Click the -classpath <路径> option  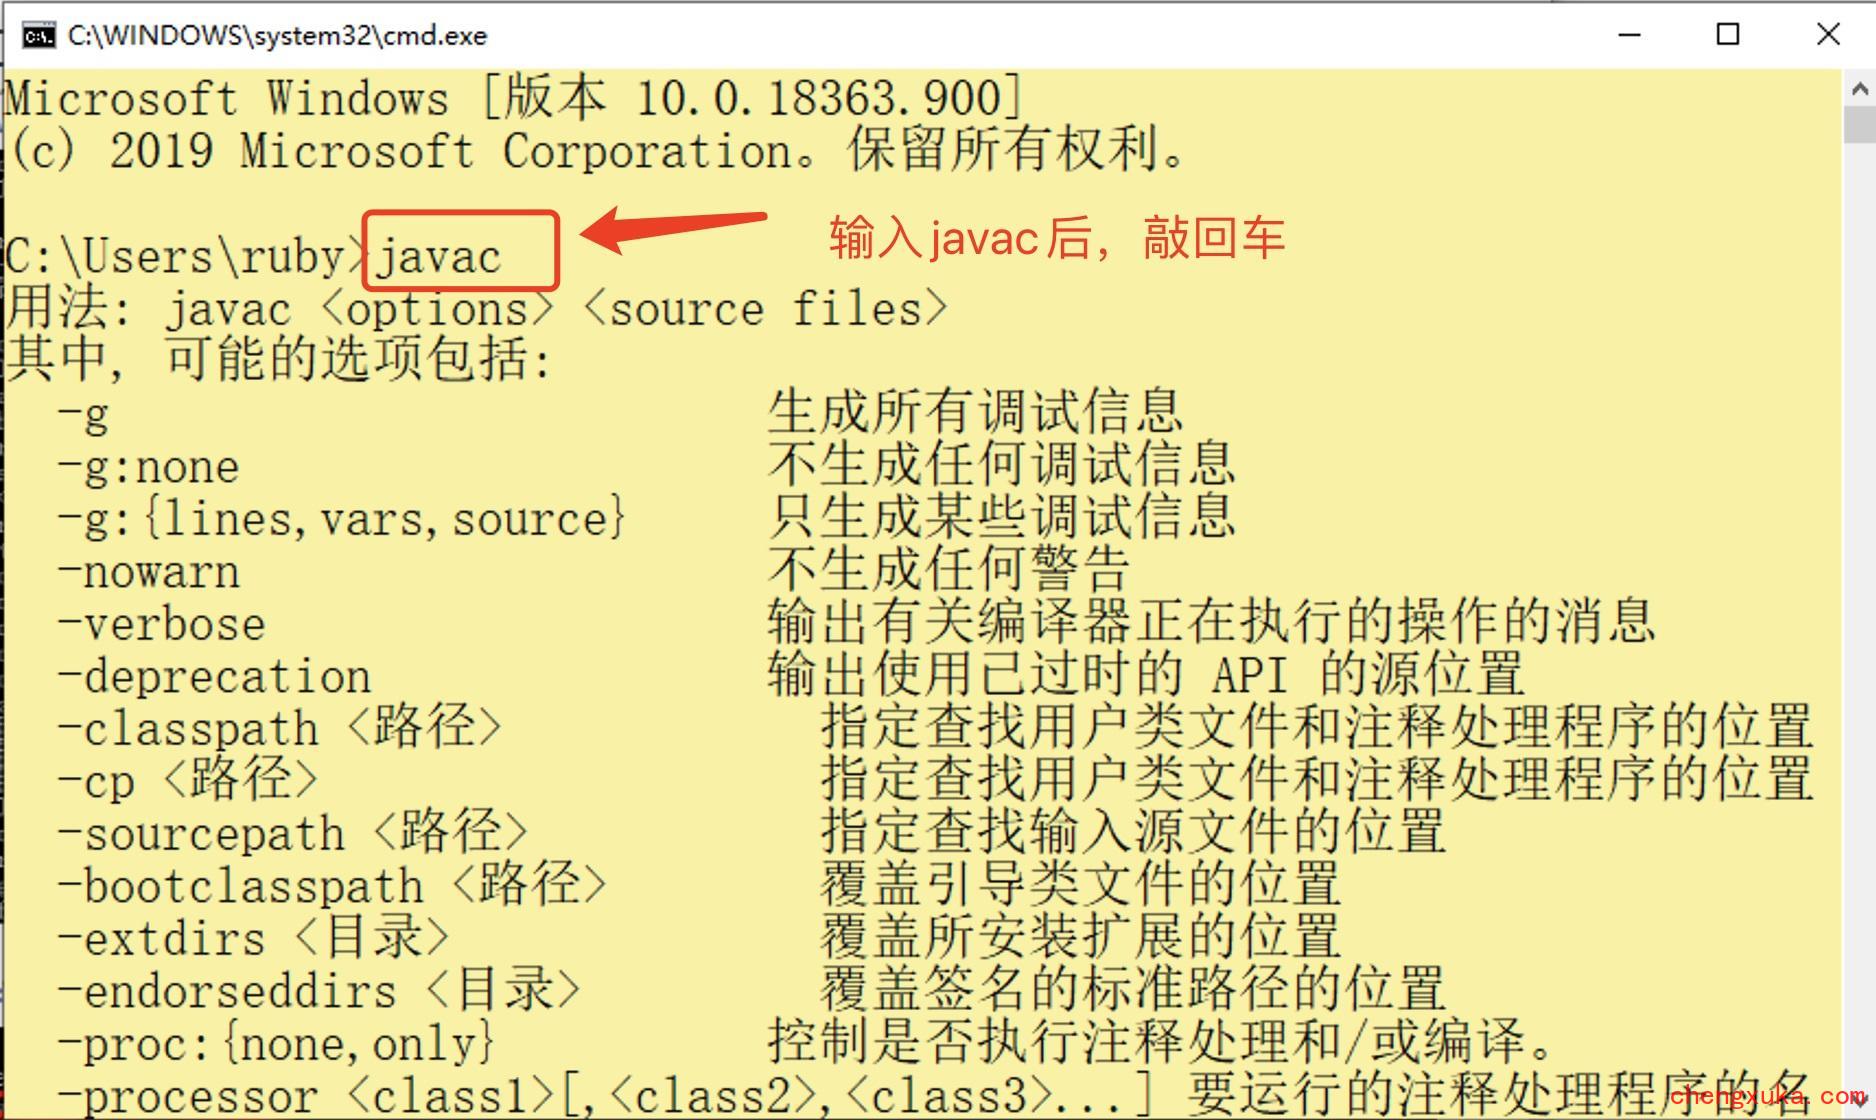click(x=279, y=728)
